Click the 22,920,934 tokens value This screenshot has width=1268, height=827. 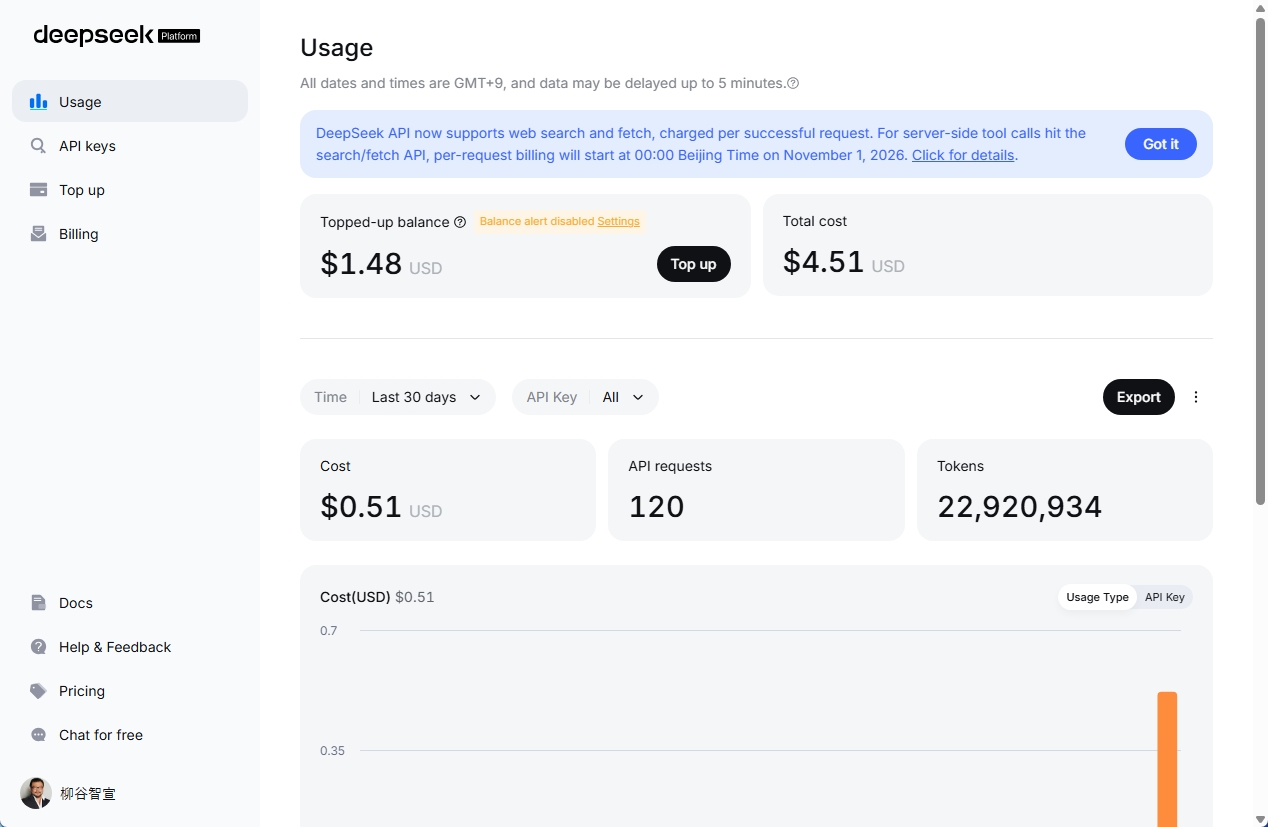[x=1019, y=507]
